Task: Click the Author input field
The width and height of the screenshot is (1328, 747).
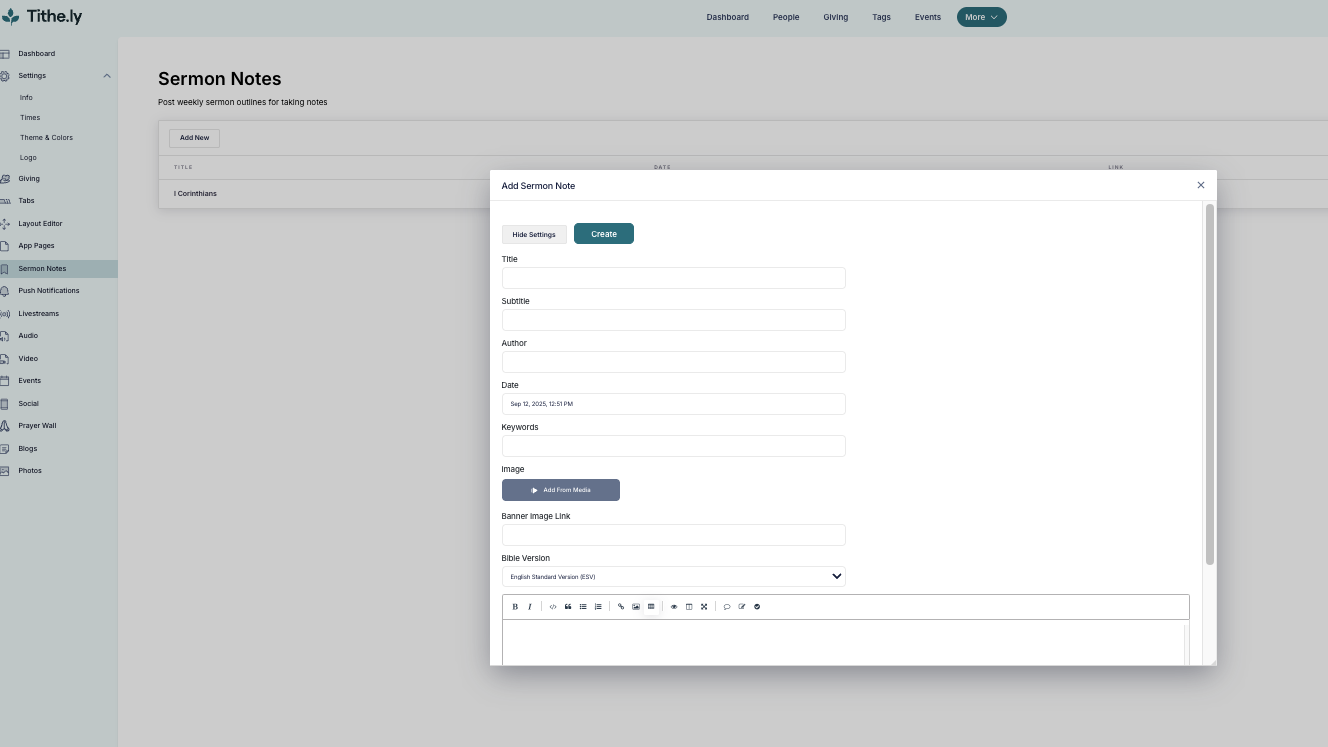Action: 673,362
